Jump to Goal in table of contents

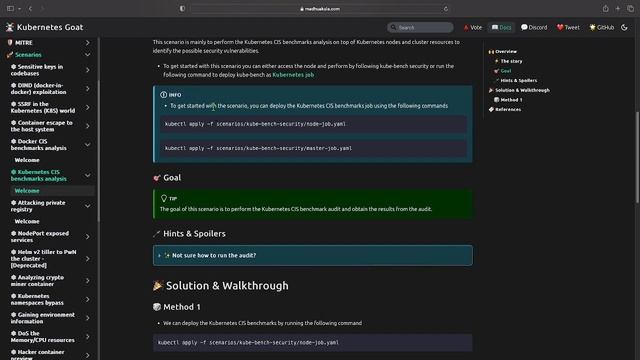506,71
